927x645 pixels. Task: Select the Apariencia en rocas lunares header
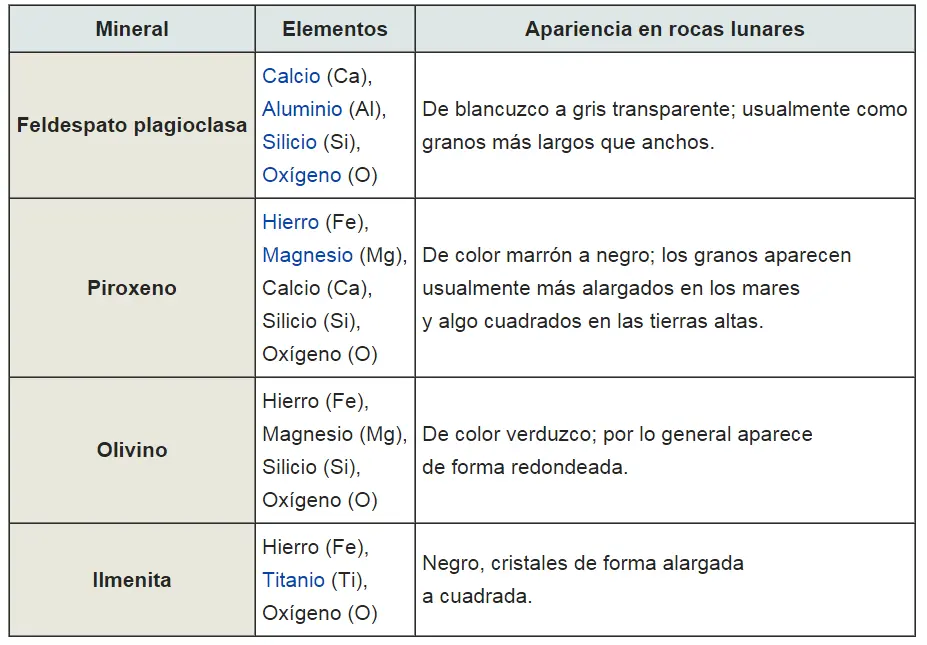tap(665, 29)
